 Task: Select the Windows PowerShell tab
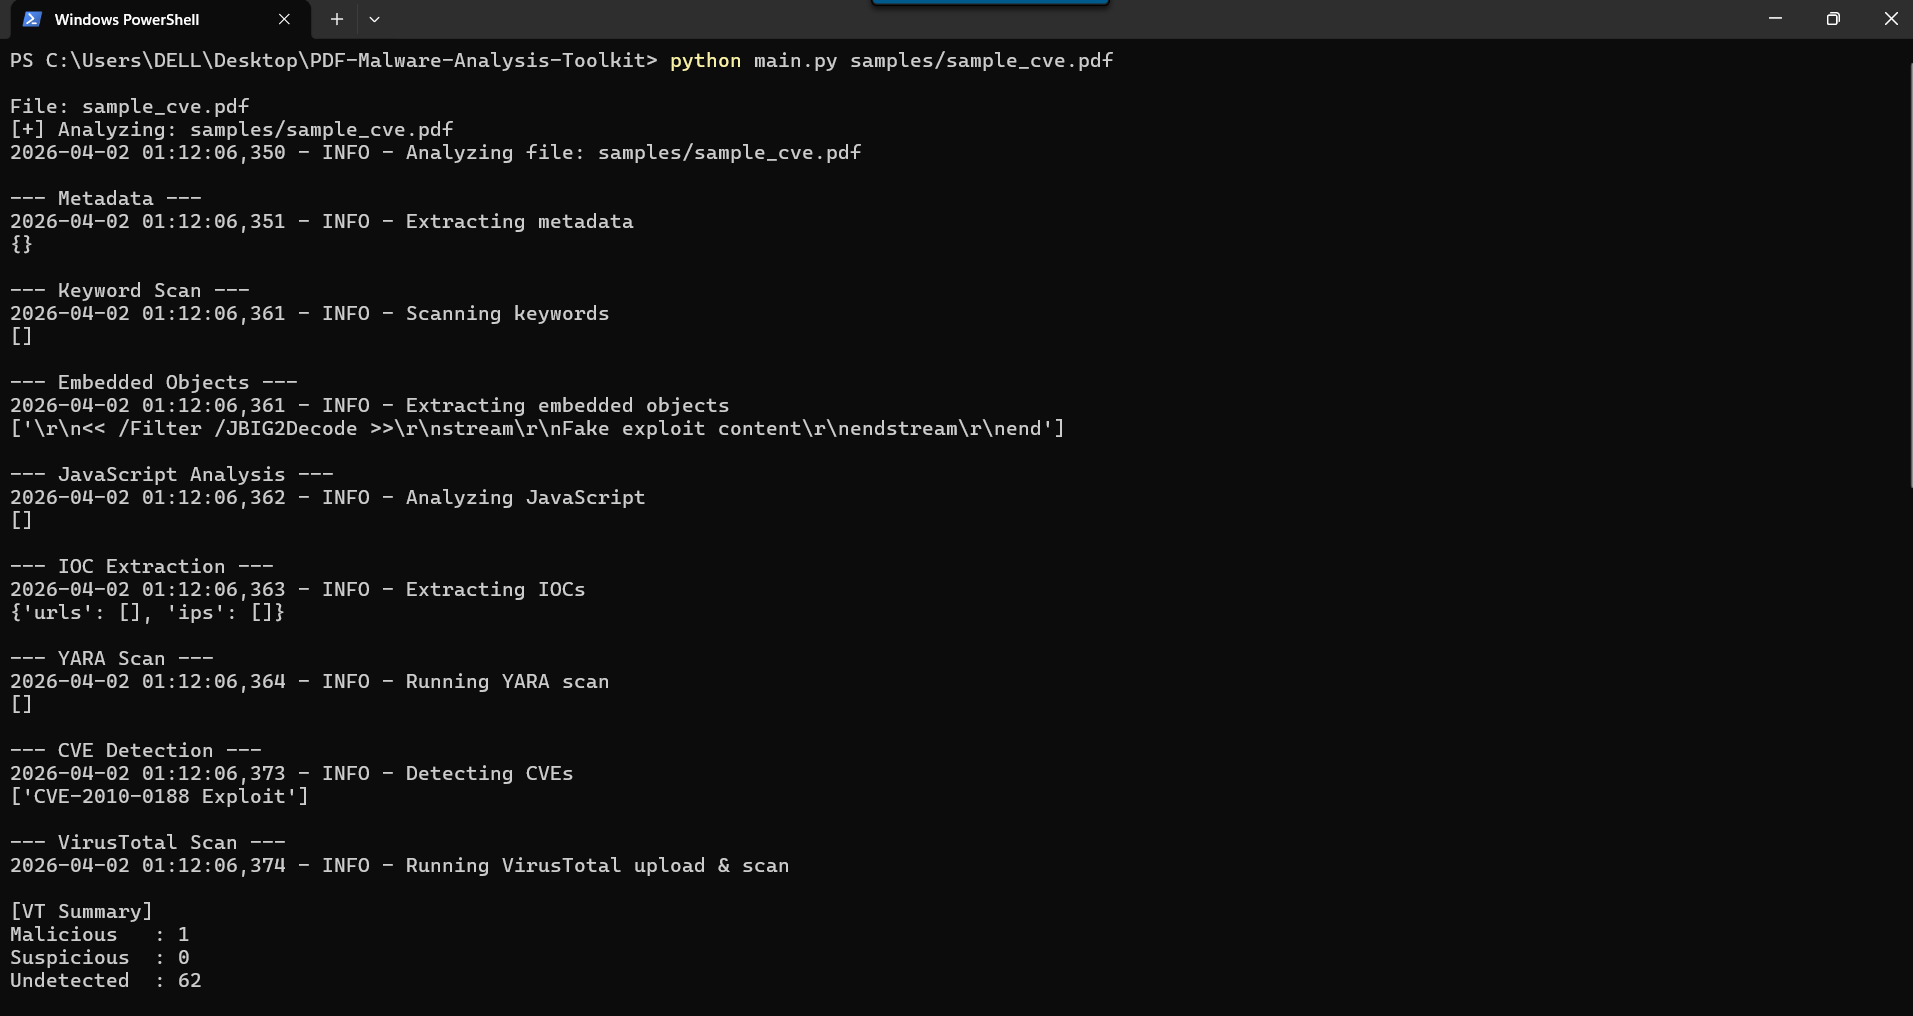pos(127,19)
